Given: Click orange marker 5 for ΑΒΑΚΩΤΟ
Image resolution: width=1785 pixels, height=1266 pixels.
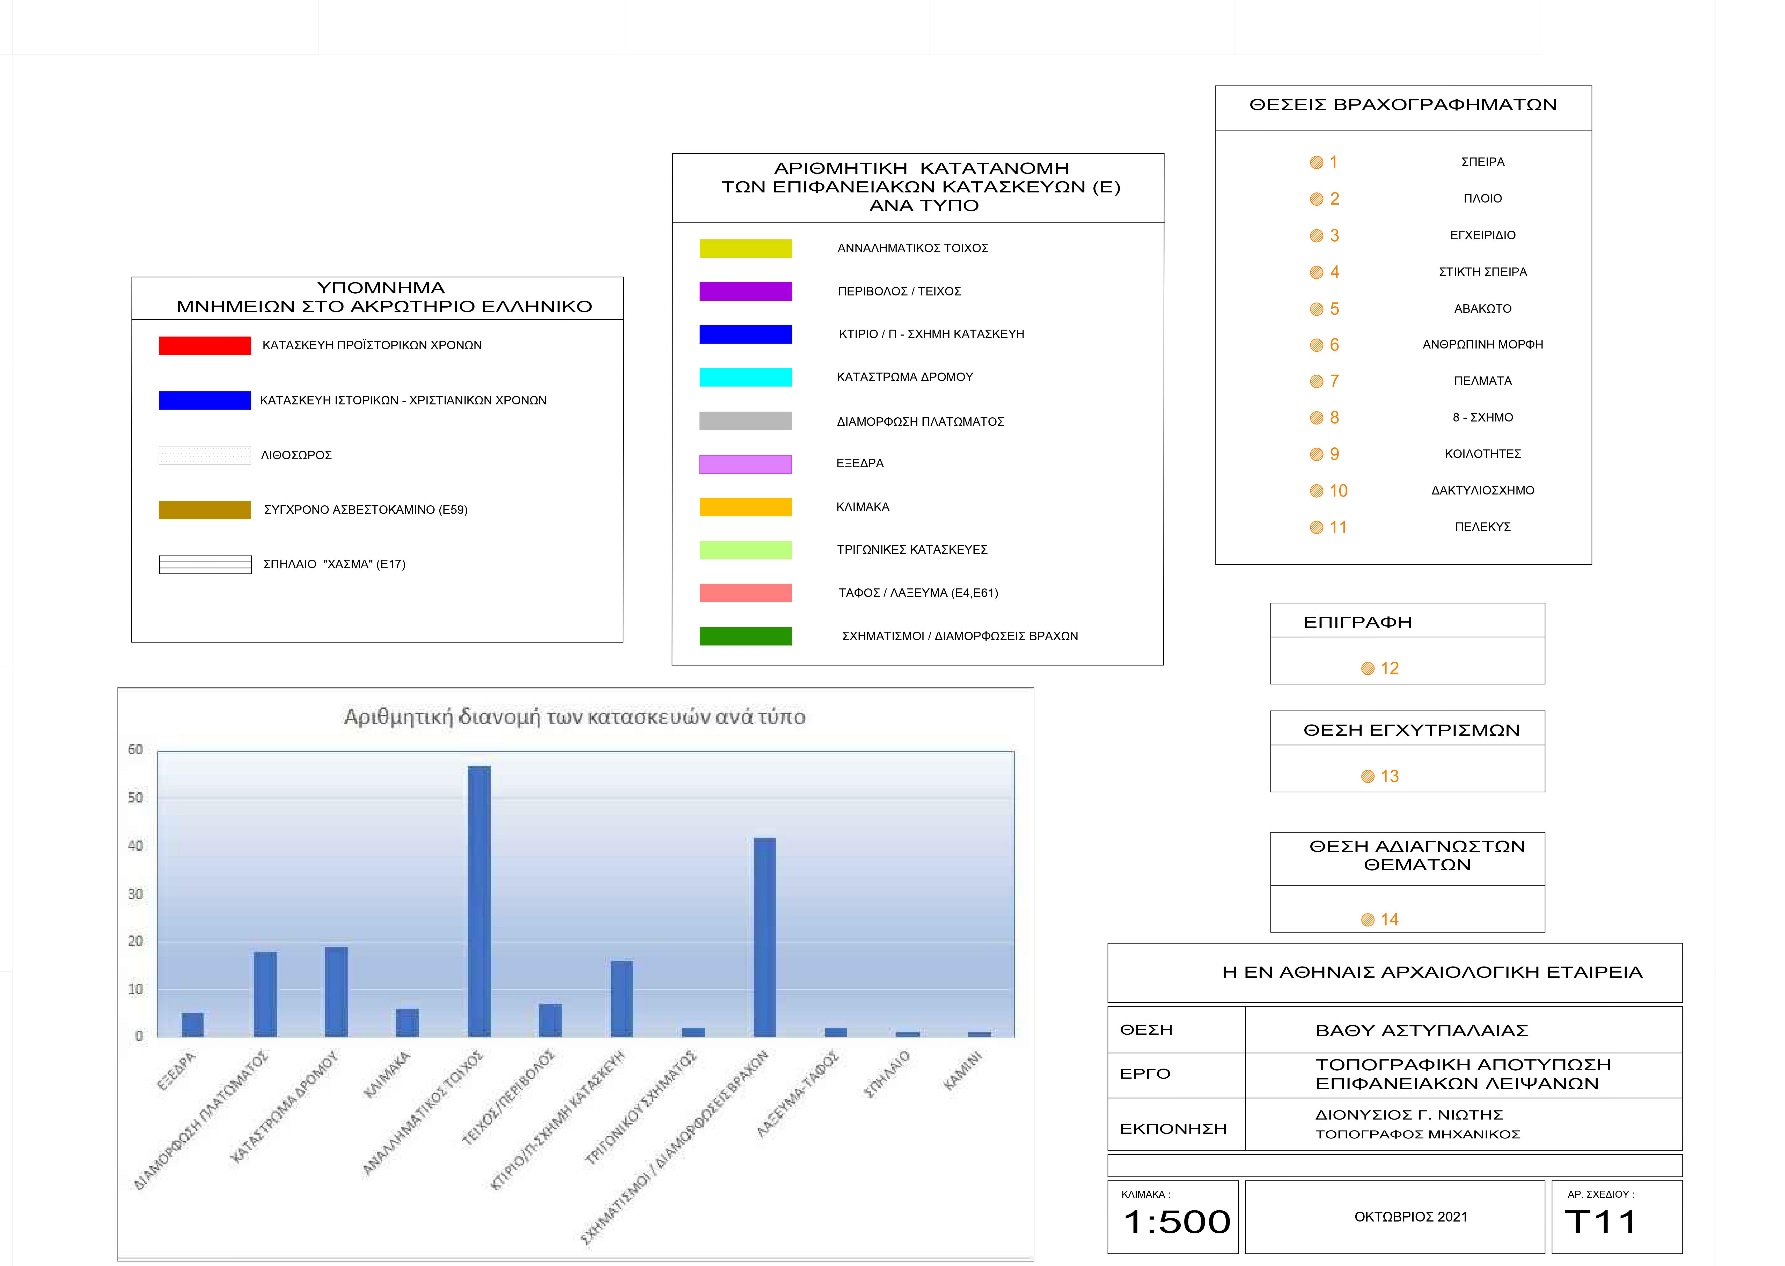Looking at the screenshot, I should pos(1316,309).
